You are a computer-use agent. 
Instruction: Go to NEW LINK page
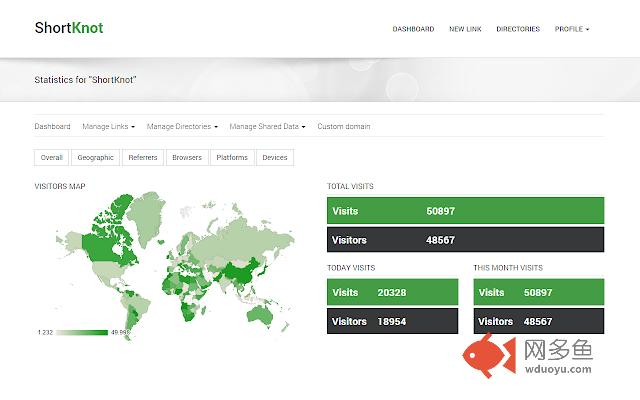tap(465, 29)
